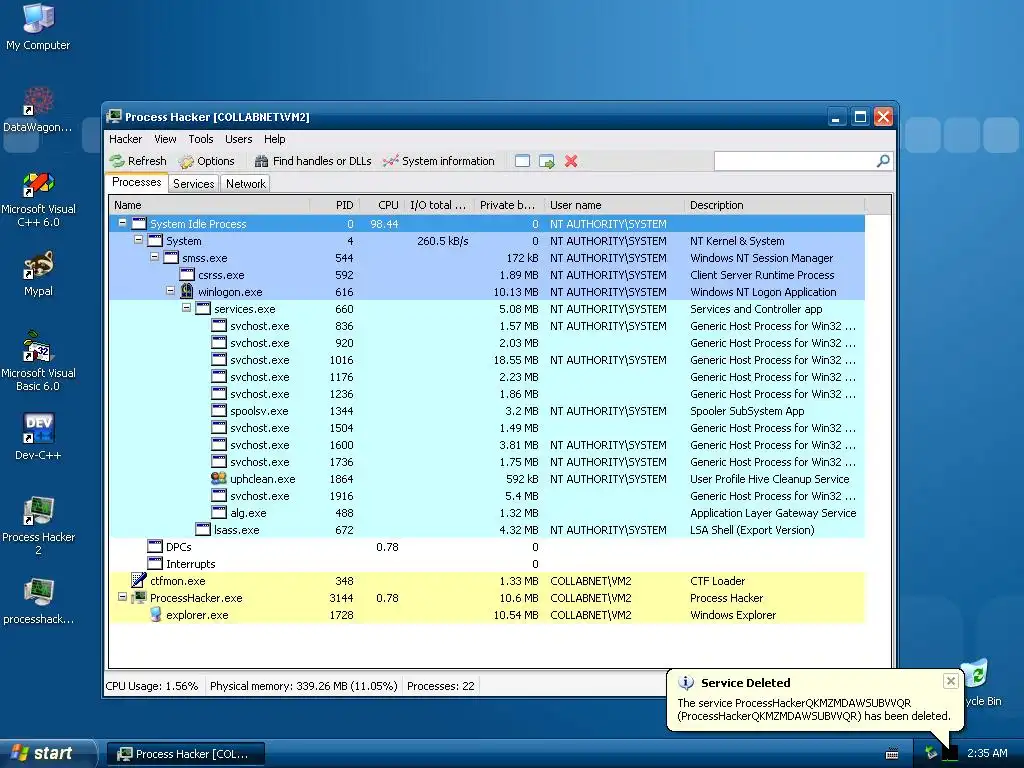Sort by the Description column header
The width and height of the screenshot is (1024, 768).
click(775, 205)
